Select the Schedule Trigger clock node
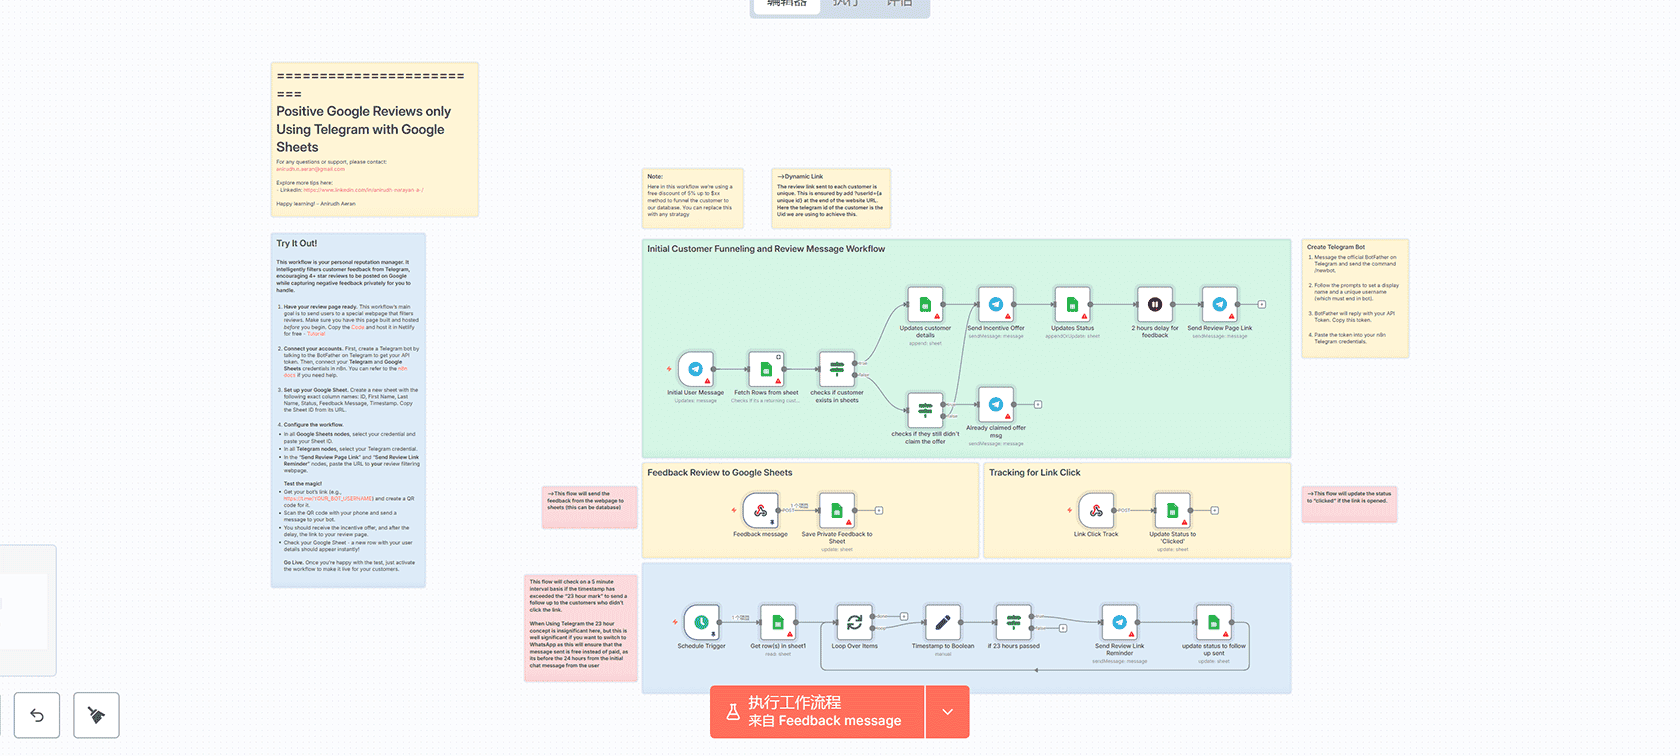This screenshot has width=1680, height=756. tap(701, 622)
